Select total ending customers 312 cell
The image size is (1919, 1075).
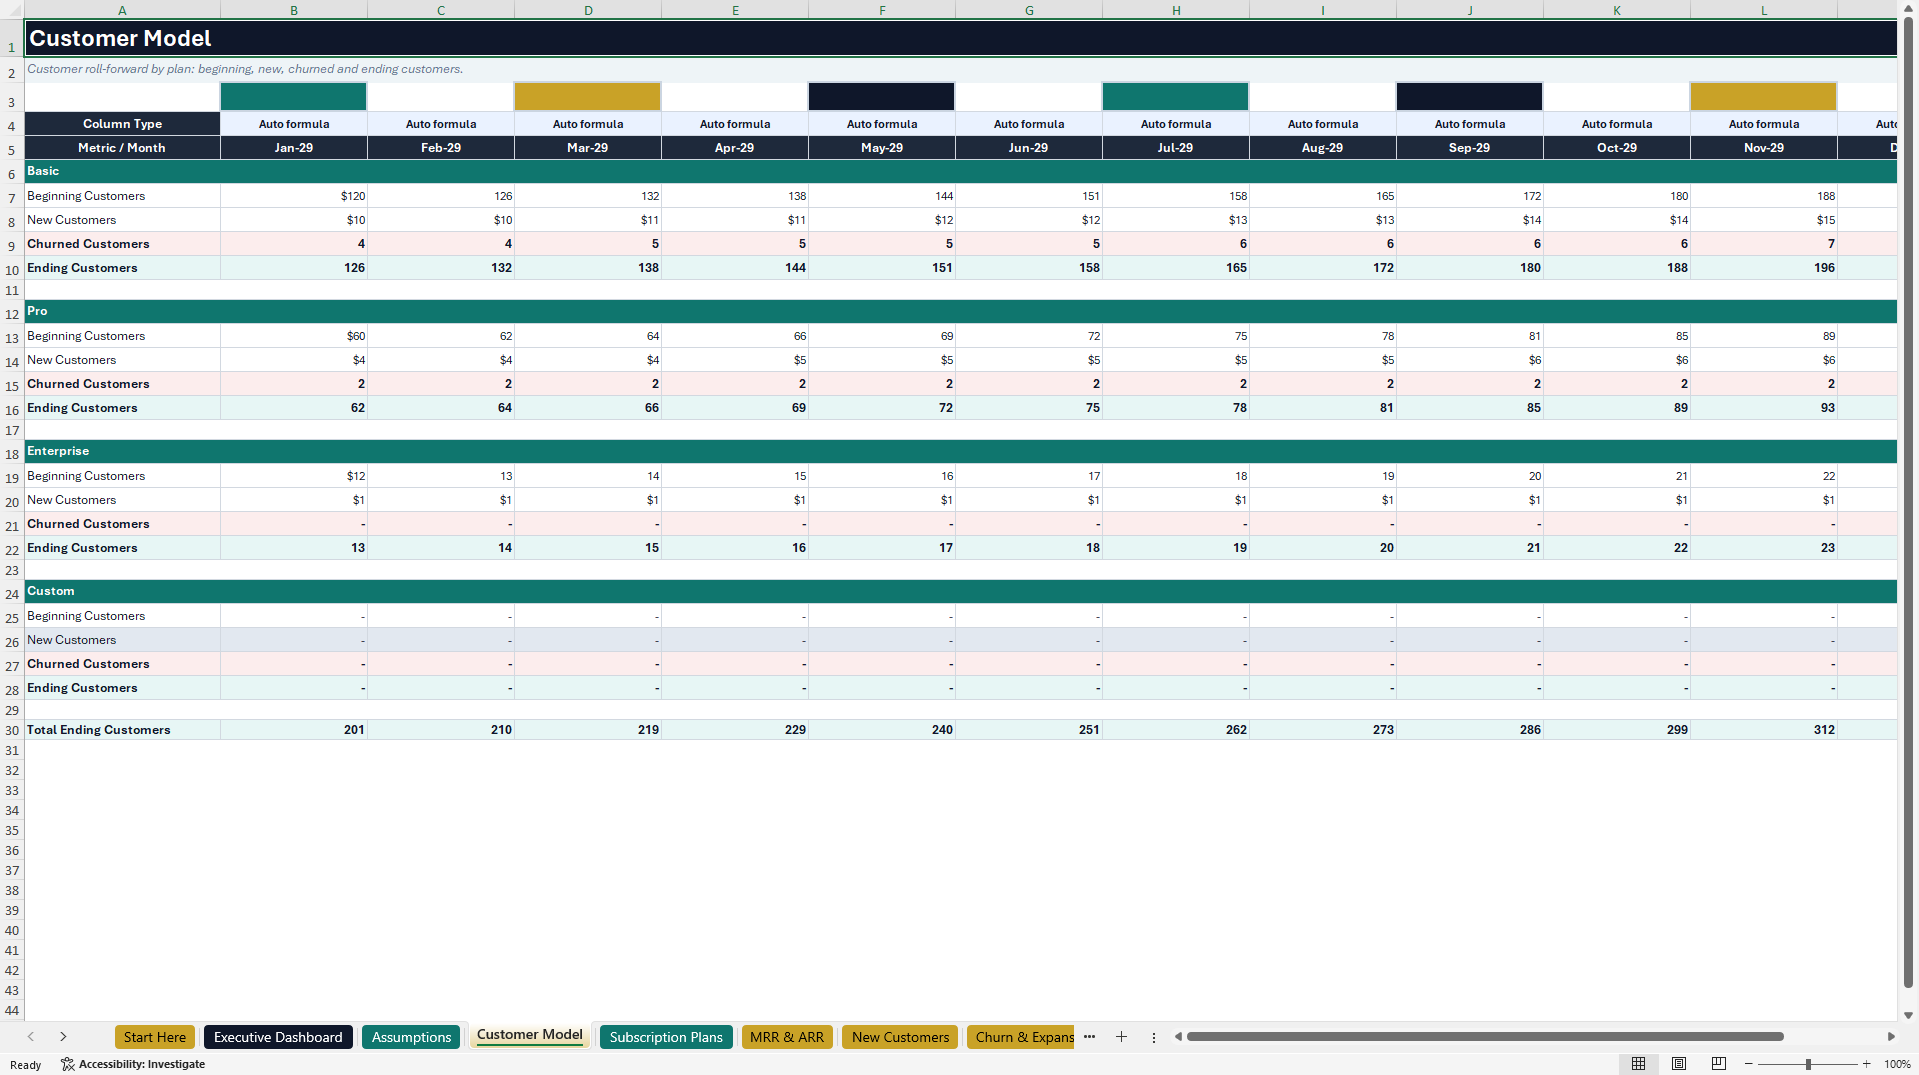point(1764,730)
